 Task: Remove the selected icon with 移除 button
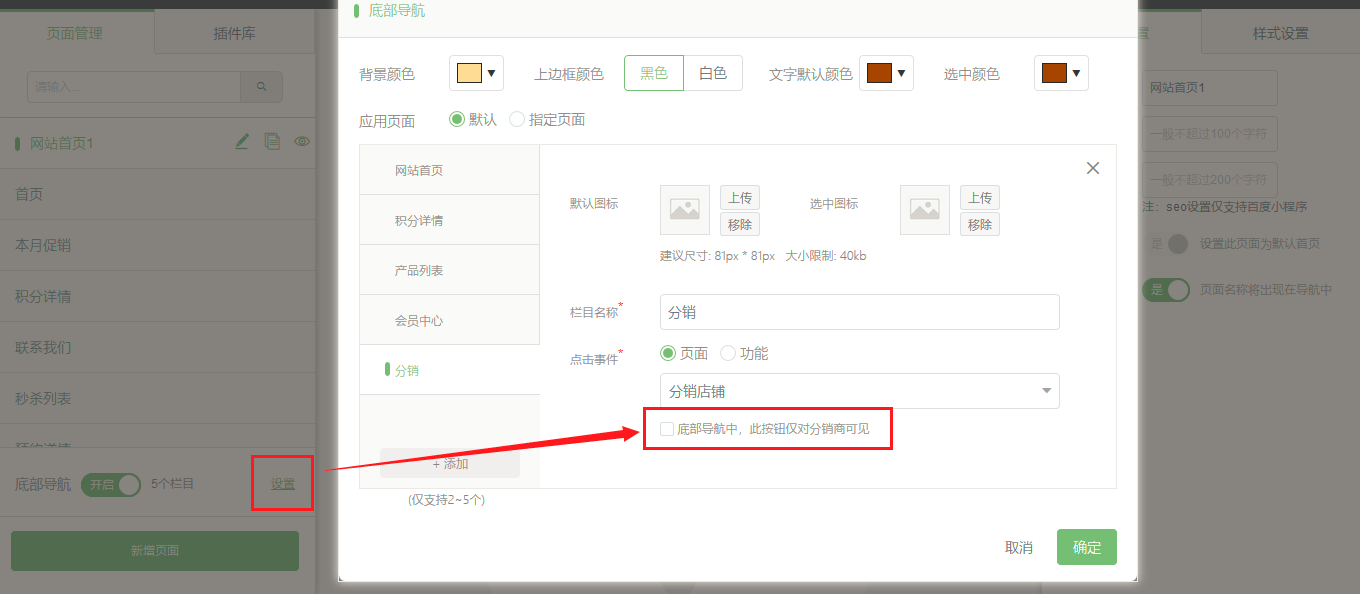point(980,225)
